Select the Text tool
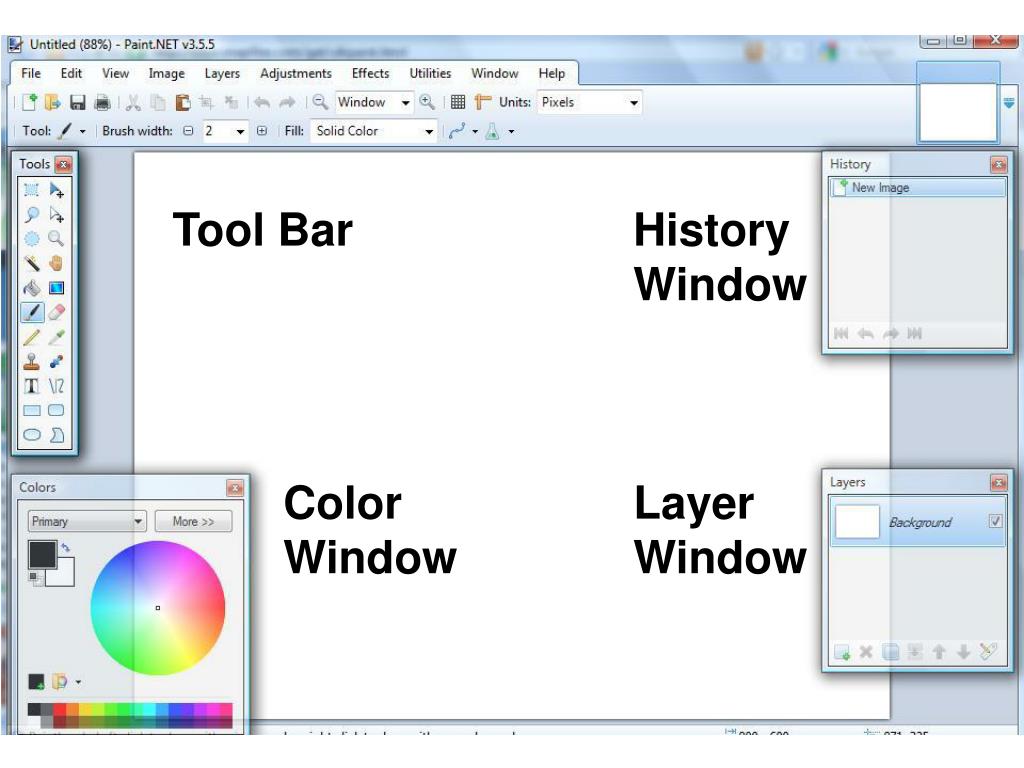Image resolution: width=1024 pixels, height=768 pixels. click(x=31, y=386)
